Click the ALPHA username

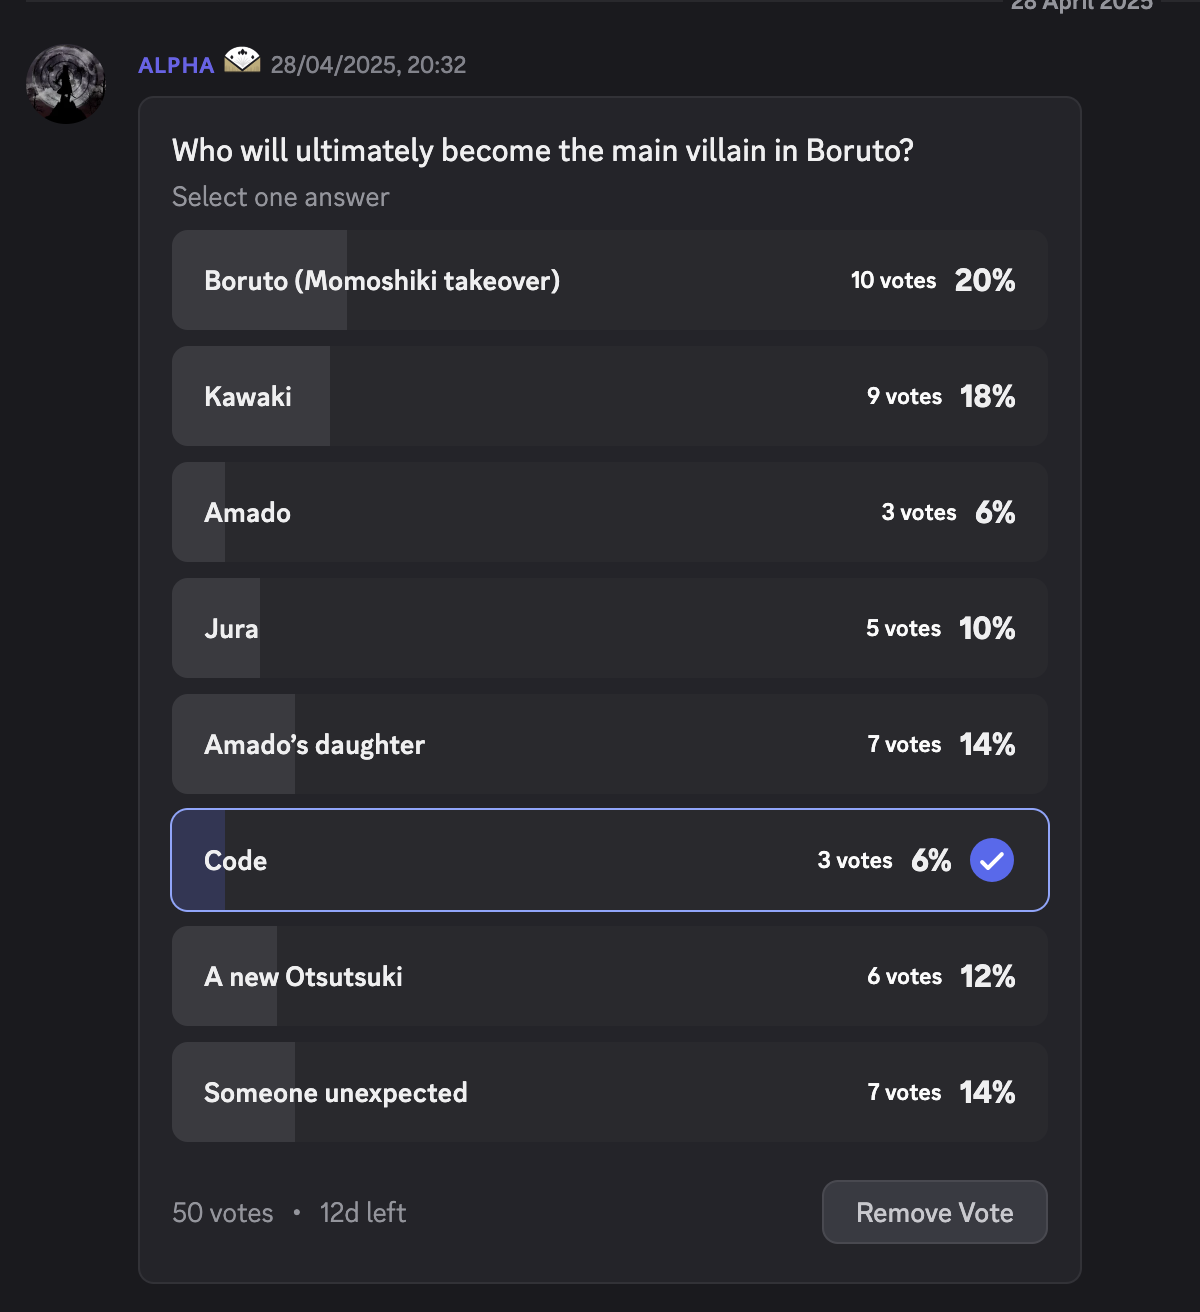[x=176, y=65]
